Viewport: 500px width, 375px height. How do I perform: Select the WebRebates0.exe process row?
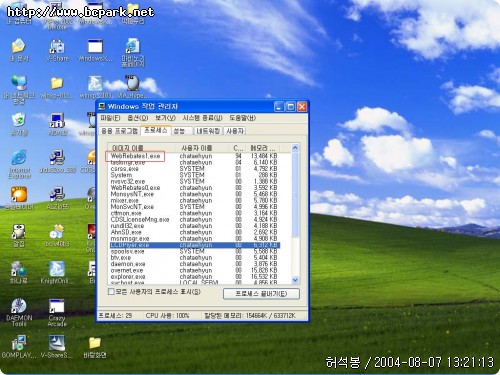pos(195,188)
